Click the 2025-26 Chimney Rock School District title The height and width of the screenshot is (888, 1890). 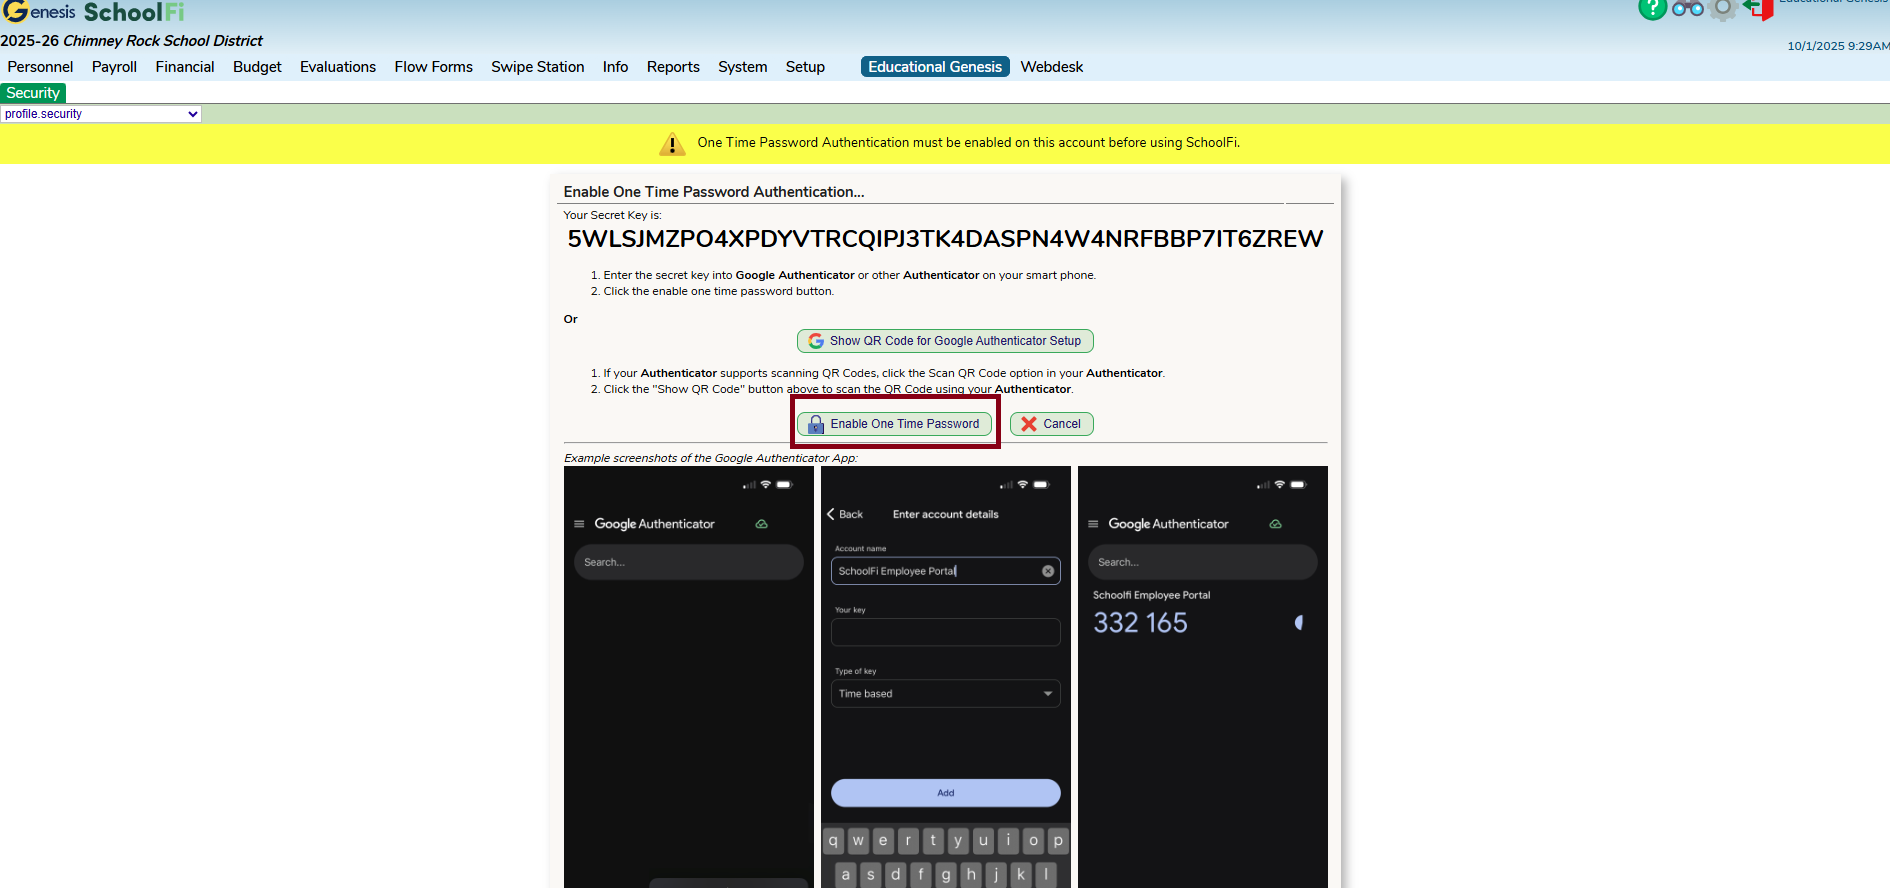click(x=131, y=41)
